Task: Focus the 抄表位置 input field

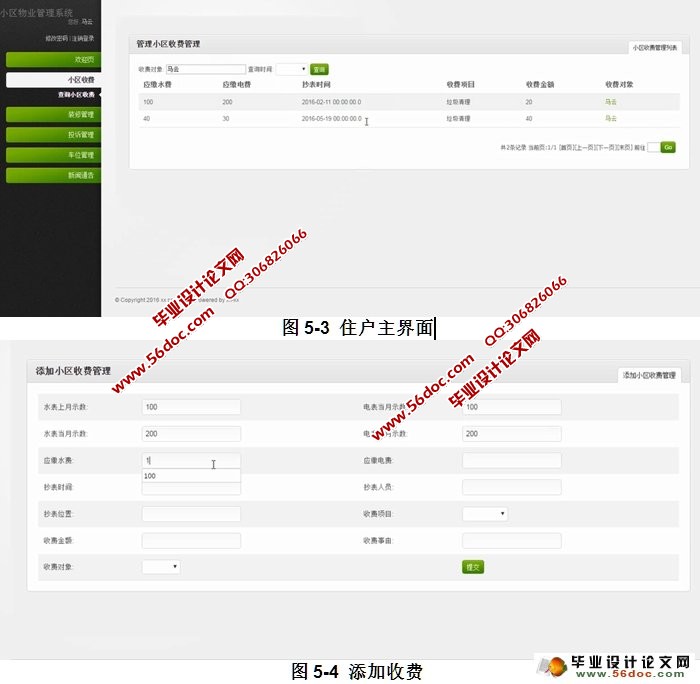Action: click(x=191, y=514)
